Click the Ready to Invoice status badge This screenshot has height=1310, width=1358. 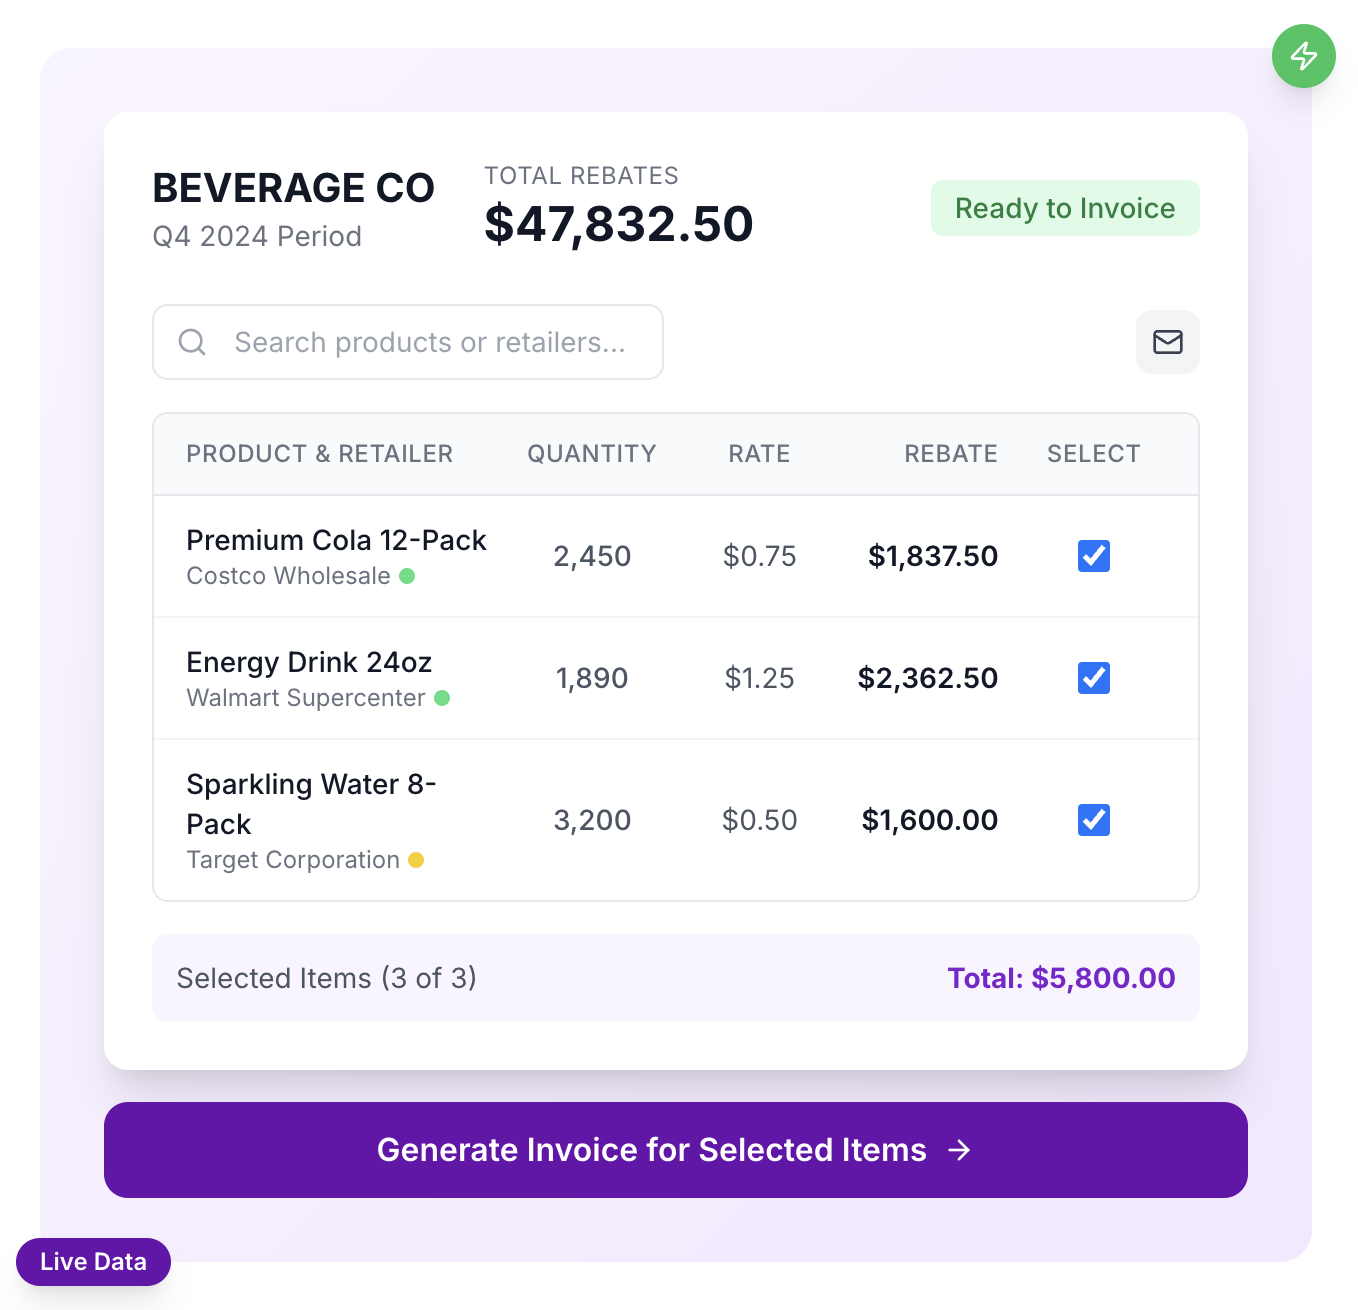1064,208
